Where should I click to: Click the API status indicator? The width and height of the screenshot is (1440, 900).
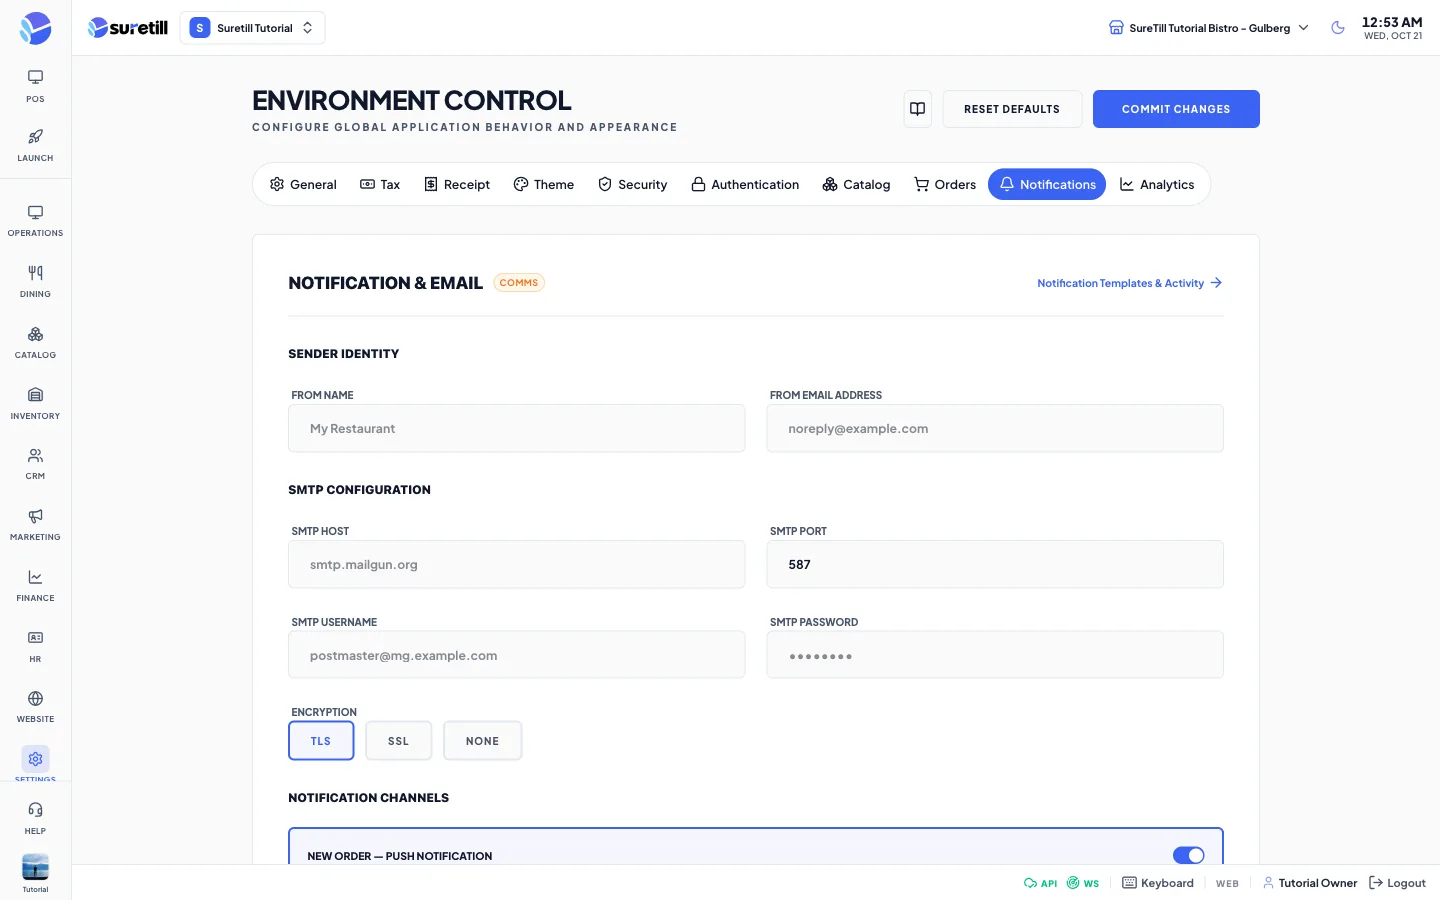click(x=1040, y=883)
